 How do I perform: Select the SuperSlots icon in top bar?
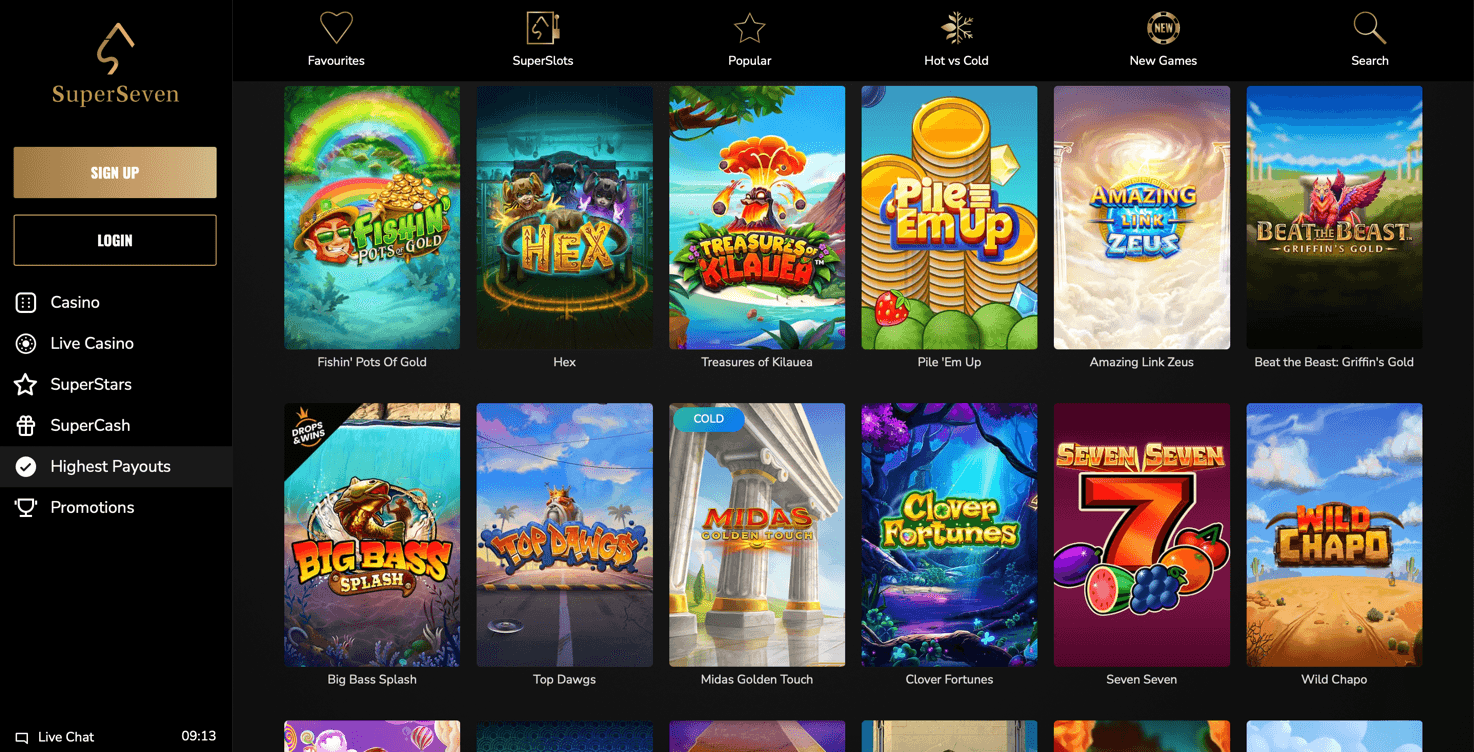[x=543, y=28]
